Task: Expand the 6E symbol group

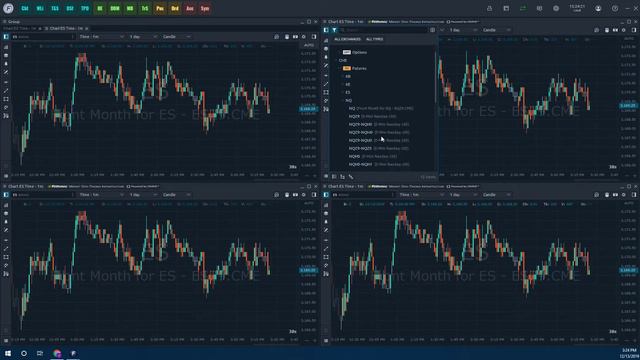Action: click(x=343, y=84)
